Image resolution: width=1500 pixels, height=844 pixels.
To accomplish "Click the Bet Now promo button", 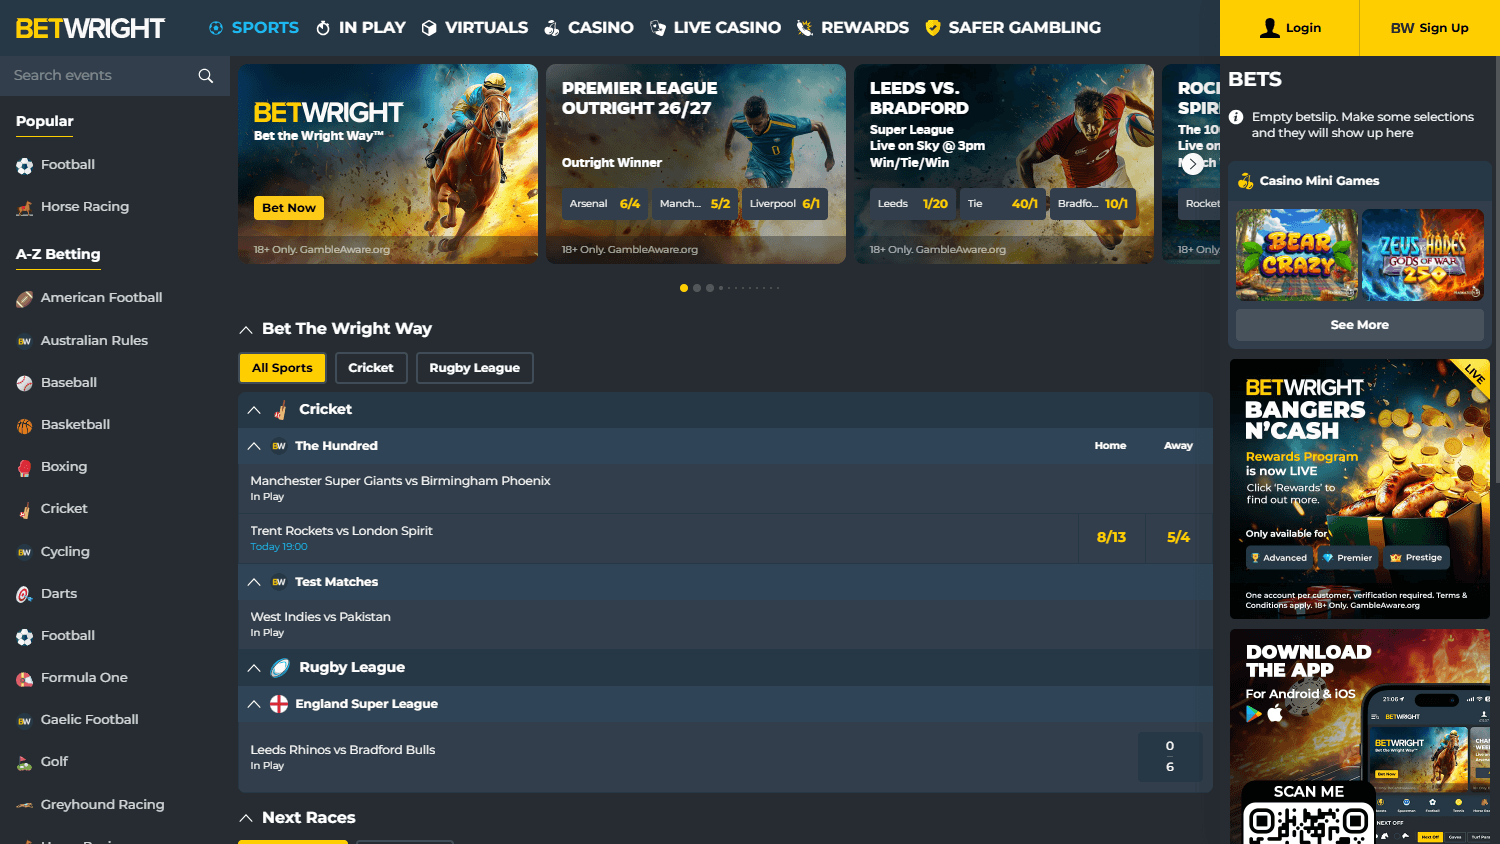I will [x=289, y=208].
